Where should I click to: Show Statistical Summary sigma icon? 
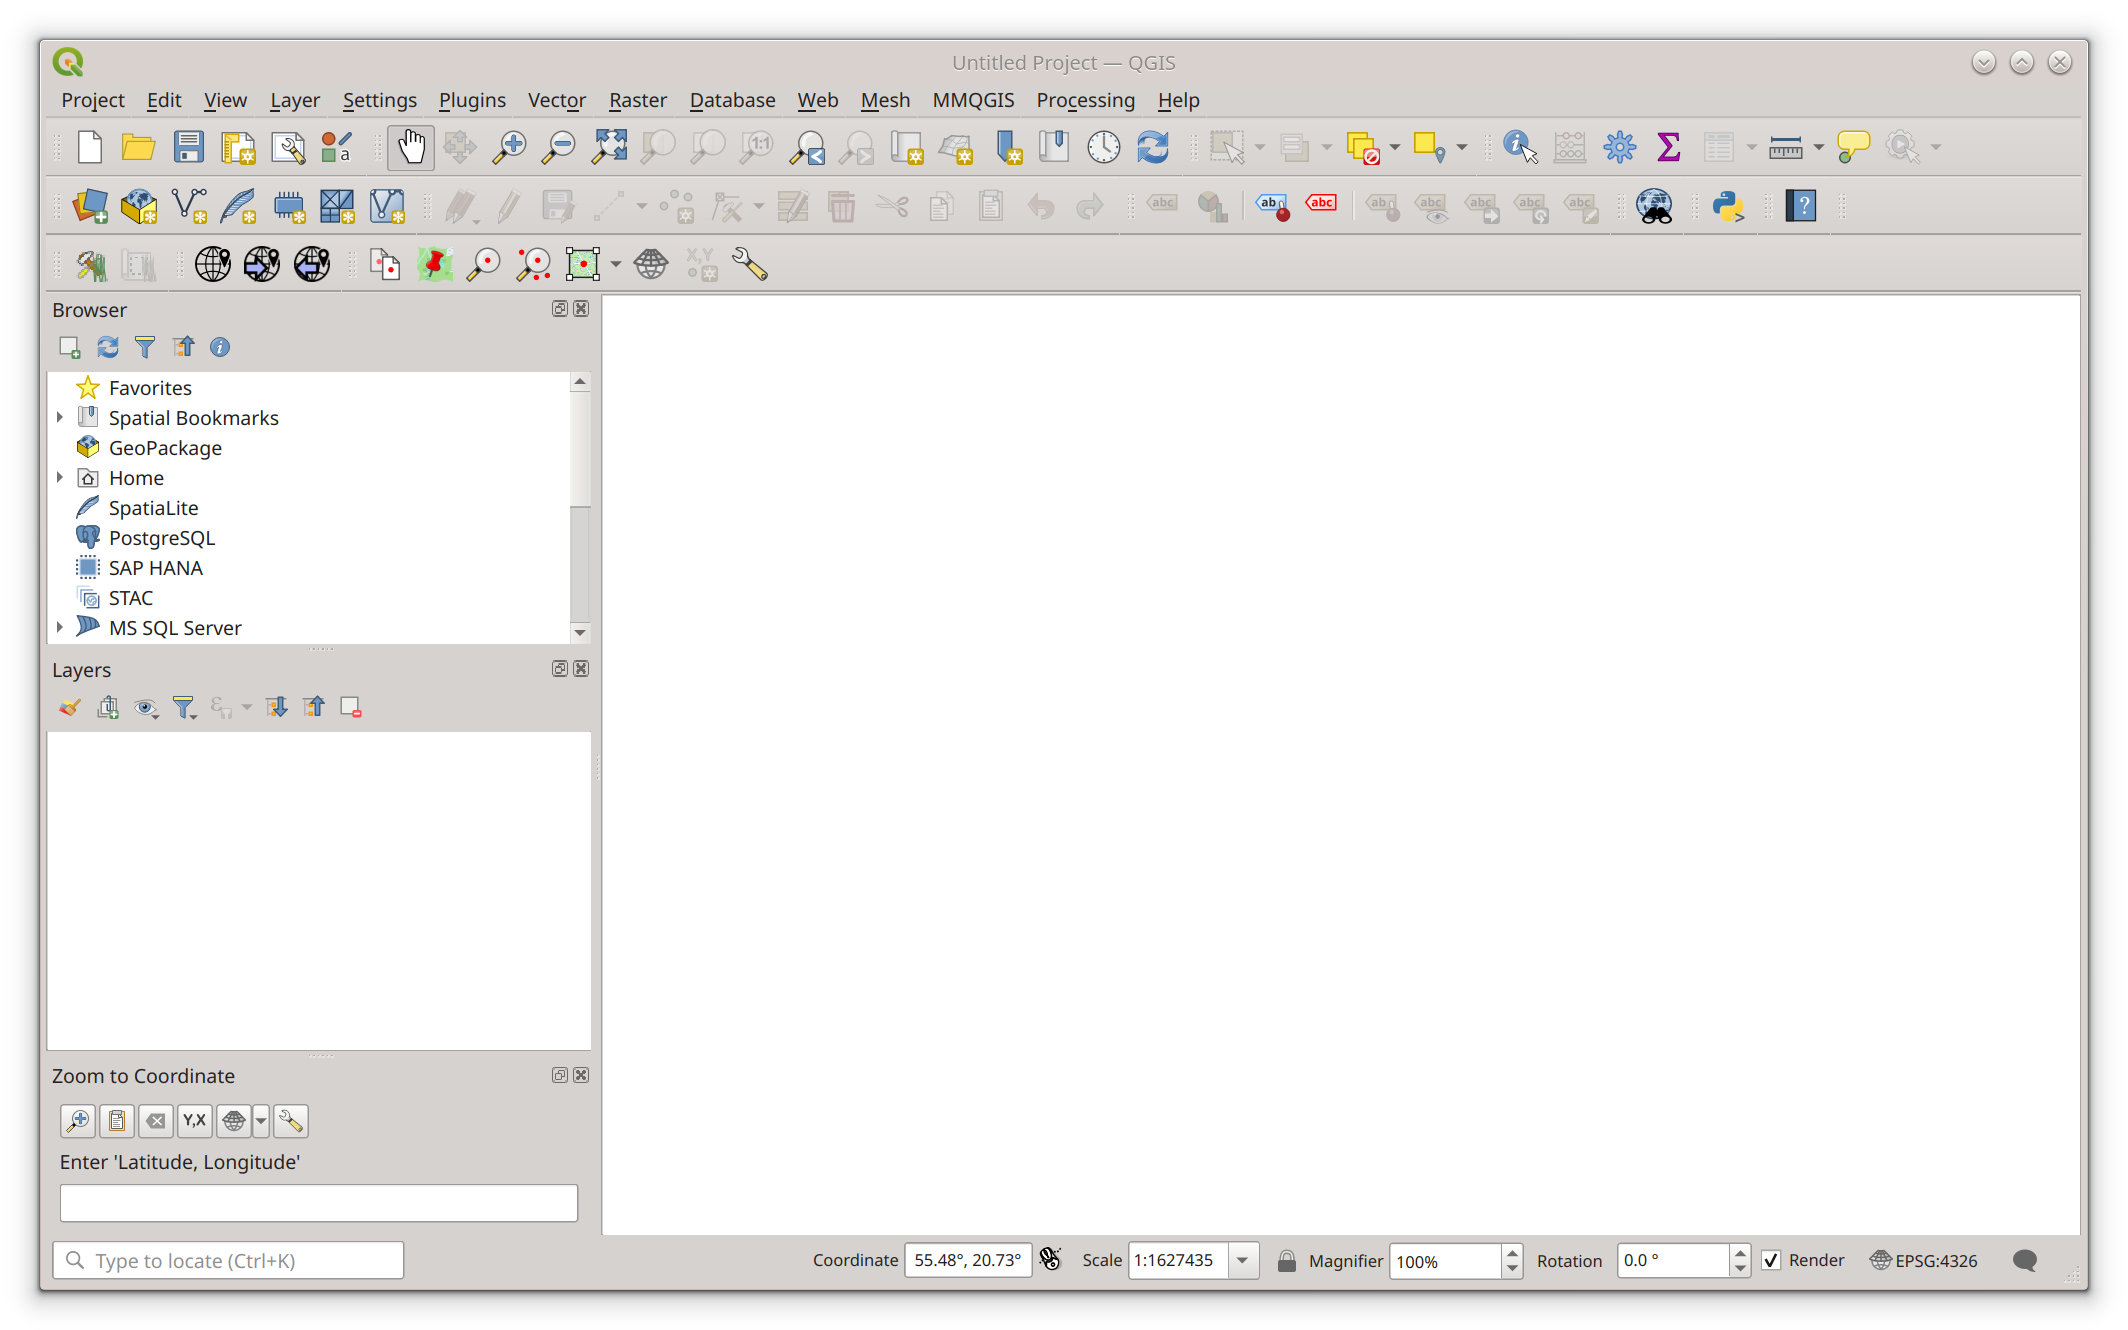pos(1668,147)
